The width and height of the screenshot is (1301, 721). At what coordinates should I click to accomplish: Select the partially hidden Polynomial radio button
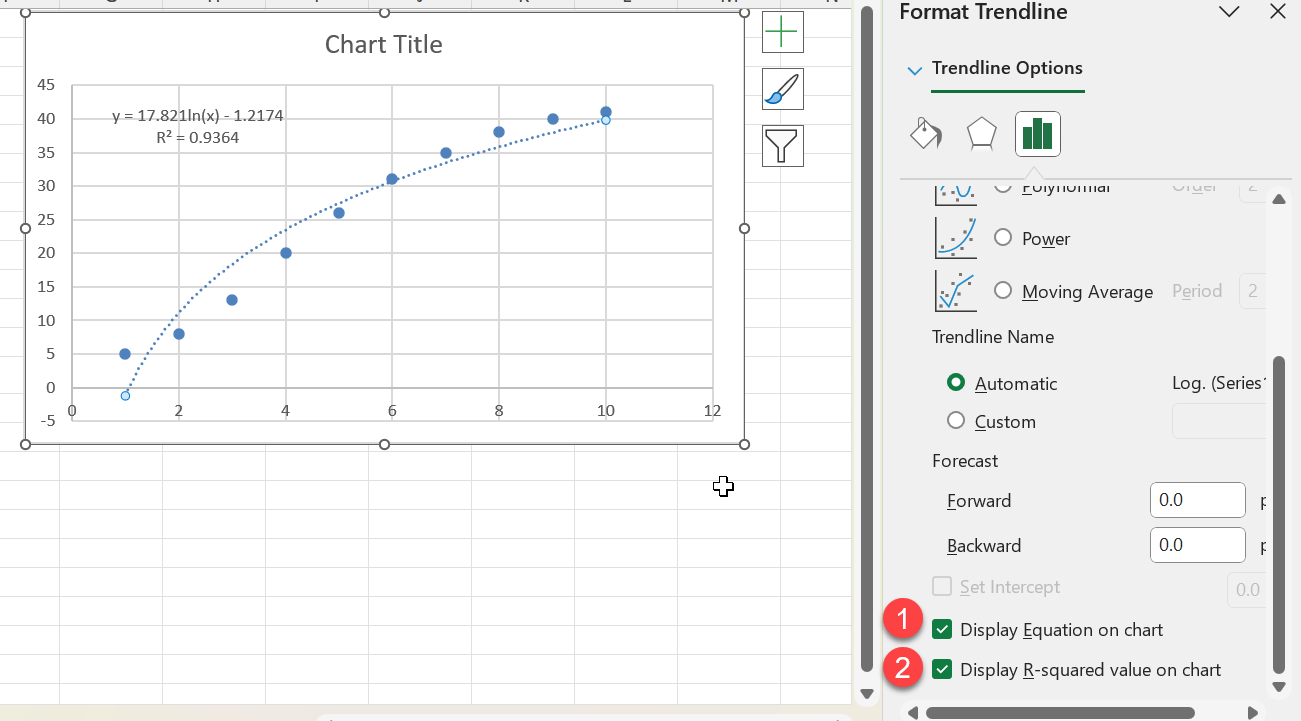[x=1003, y=188]
